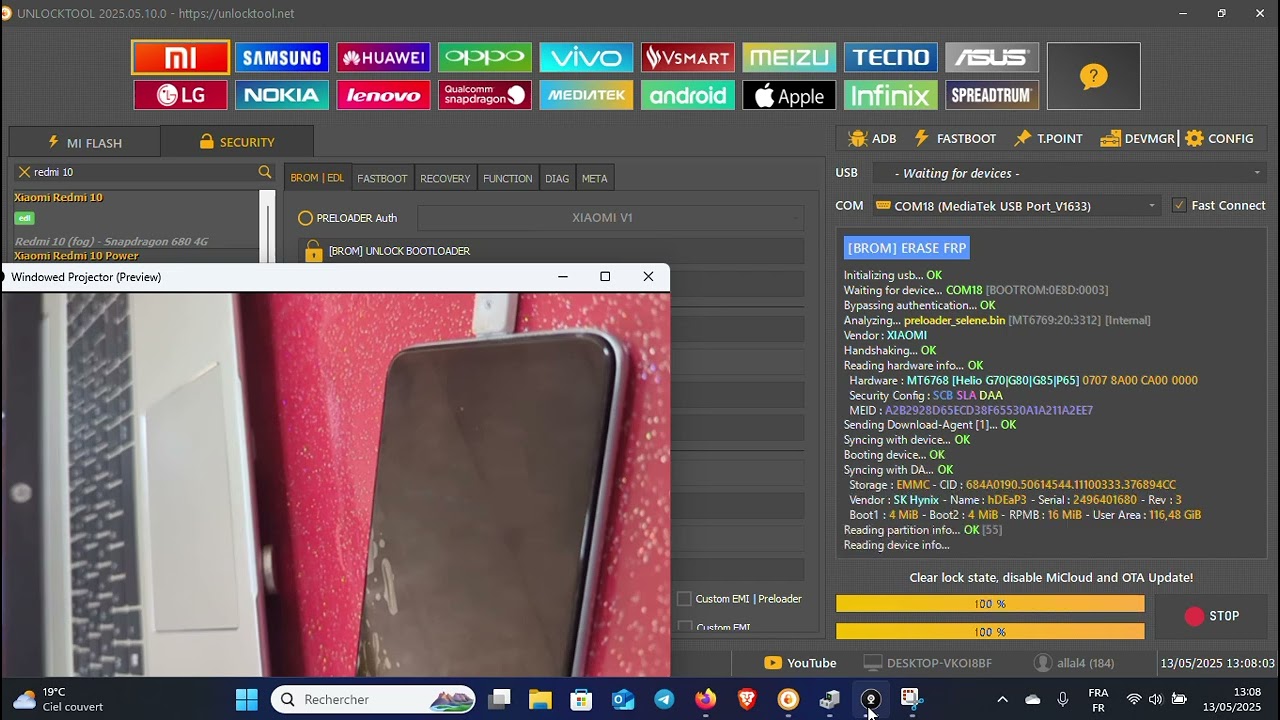
Task: Open the FUNCTION tab
Action: pyautogui.click(x=508, y=178)
